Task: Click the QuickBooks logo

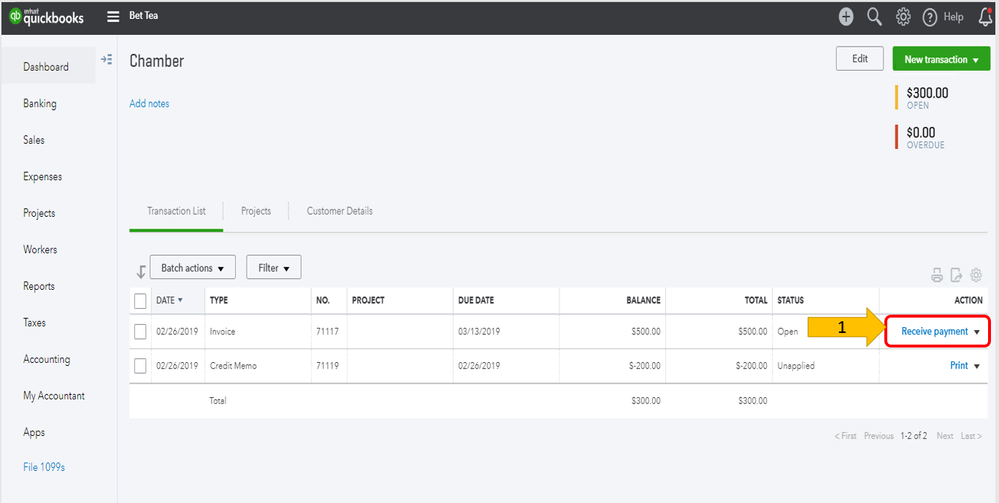Action: tap(47, 17)
